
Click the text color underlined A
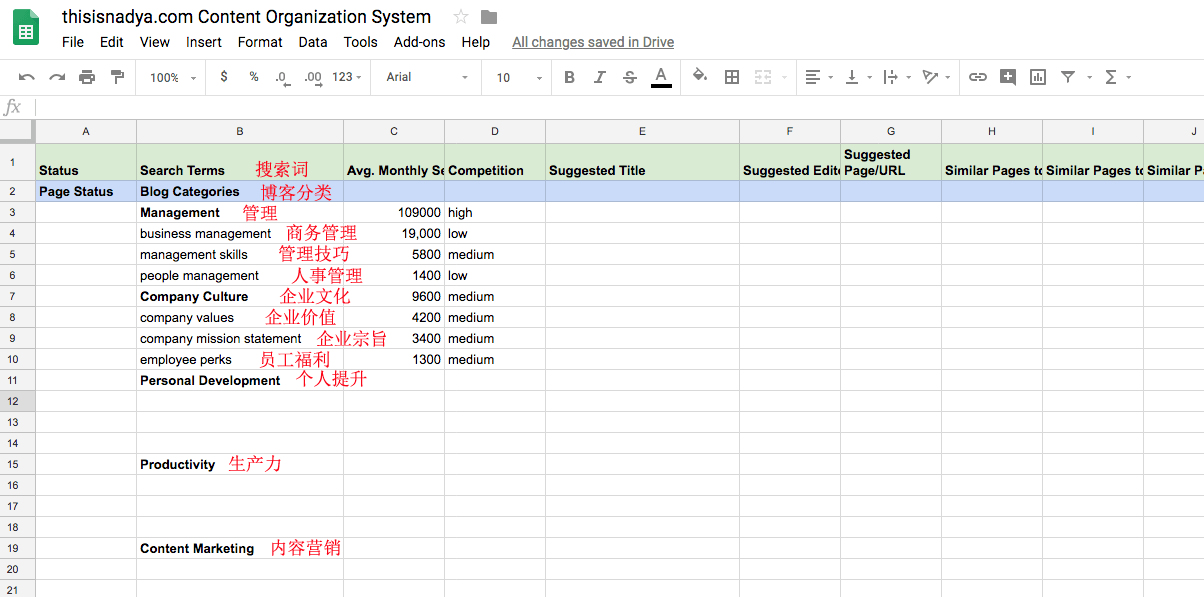(660, 77)
